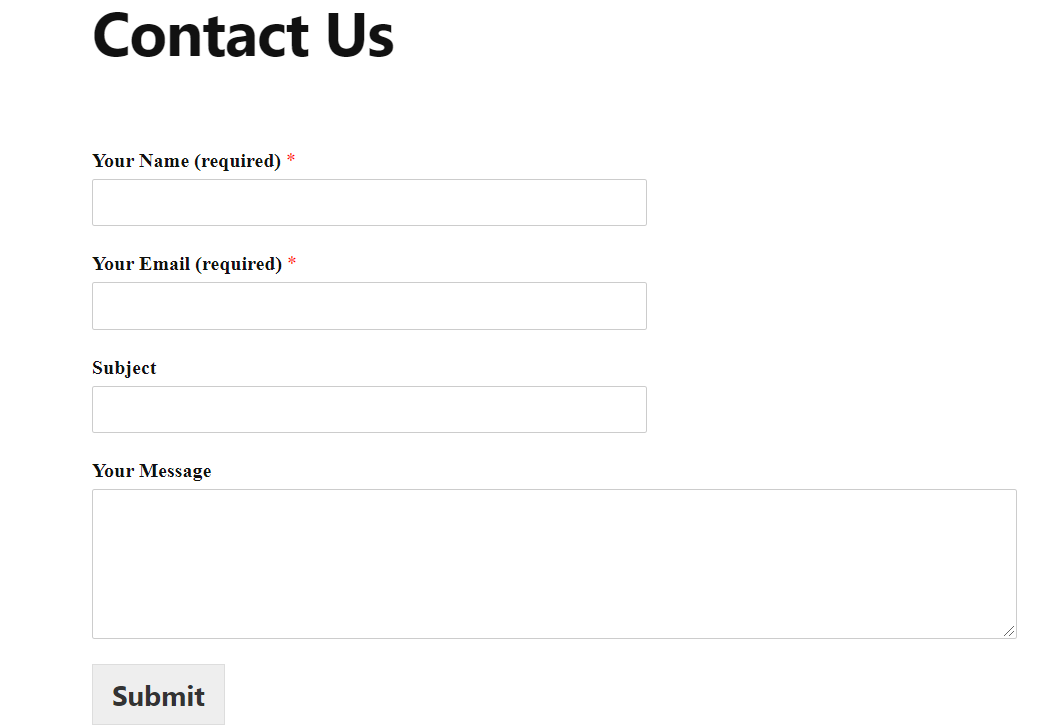Click the red asterisk beside Your Email
The width and height of the screenshot is (1040, 728).
[x=292, y=262]
